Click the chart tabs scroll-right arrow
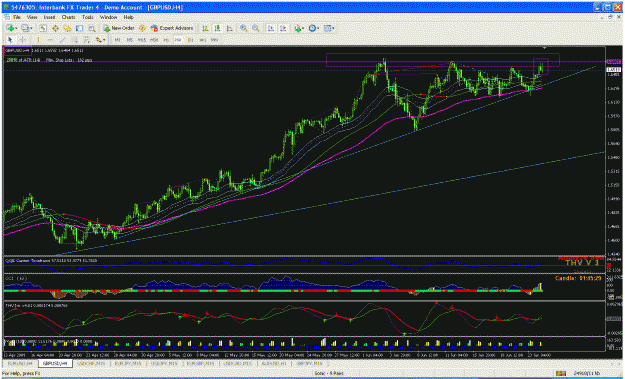625x379 pixels. pyautogui.click(x=620, y=363)
